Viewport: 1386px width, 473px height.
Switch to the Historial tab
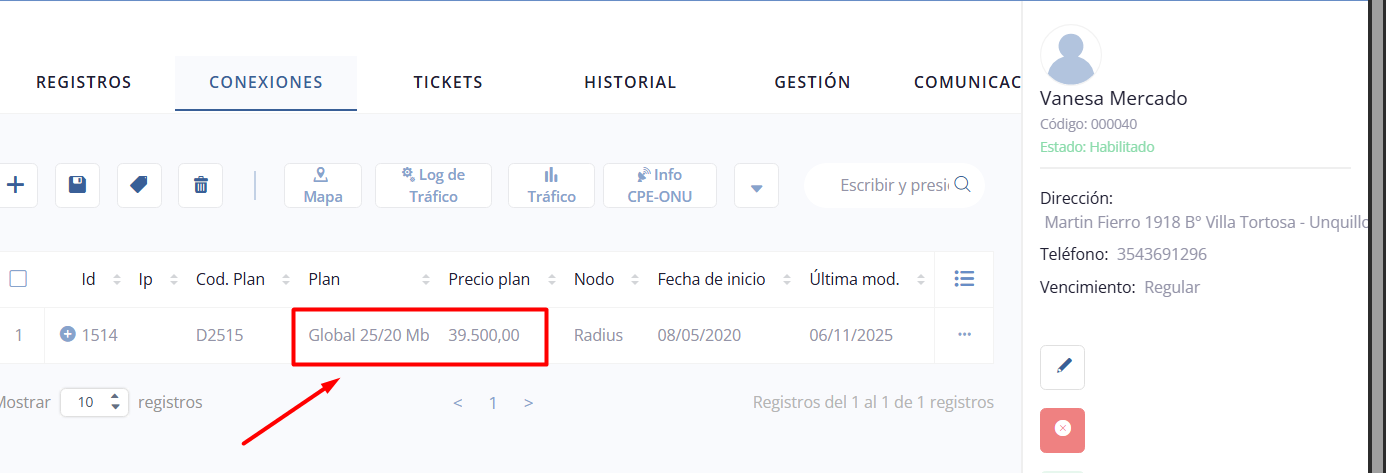[630, 82]
